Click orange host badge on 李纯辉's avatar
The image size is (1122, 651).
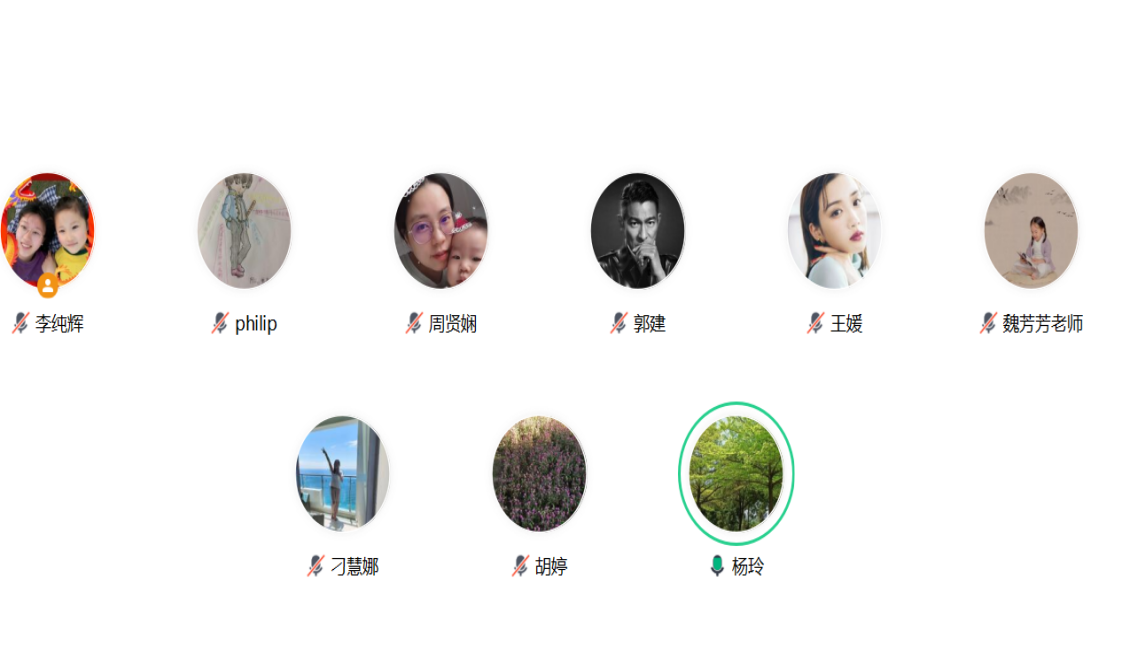pyautogui.click(x=48, y=285)
